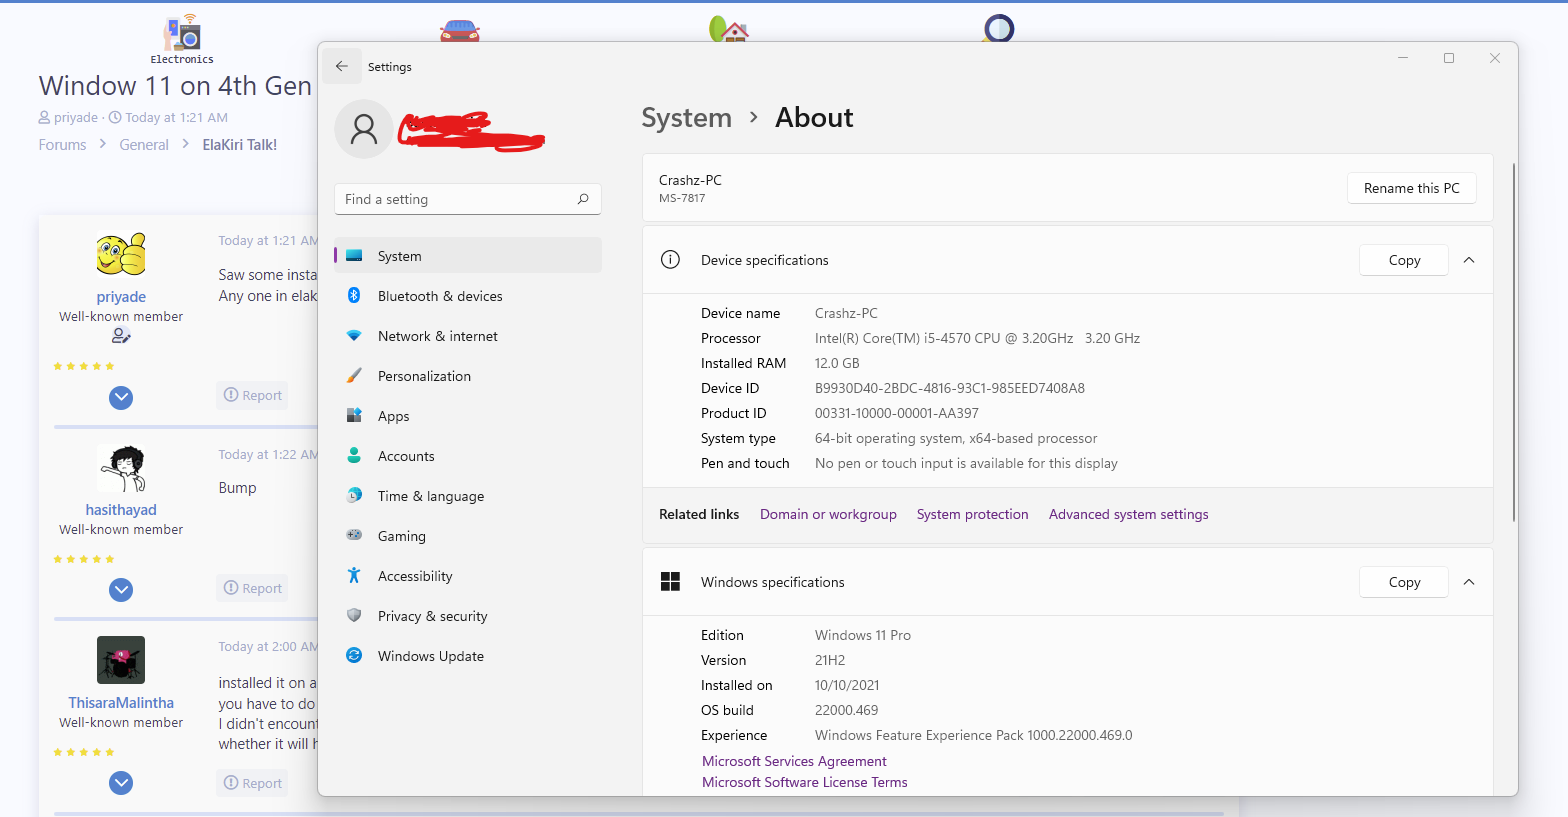Screen dimensions: 1568x817
Task: Click the magnifier category icon at top of forum
Action: click(x=998, y=29)
